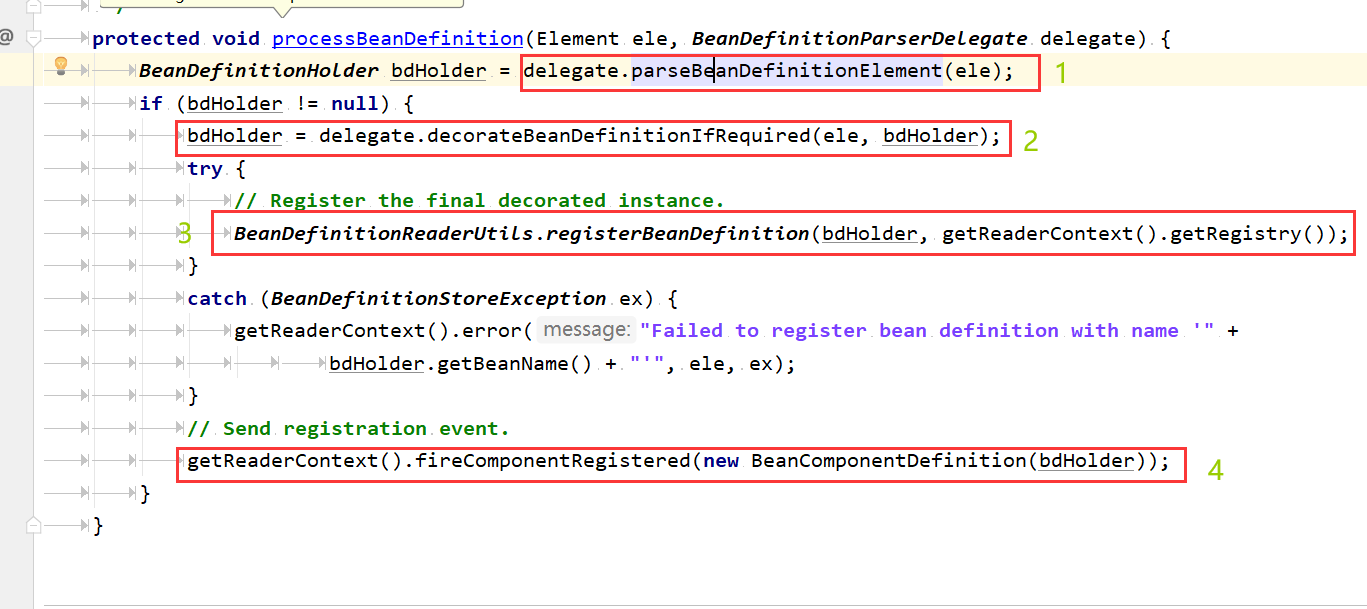Viewport: 1367px width, 609px height.
Task: Click the yellow lightbulb intention icon
Action: click(59, 67)
